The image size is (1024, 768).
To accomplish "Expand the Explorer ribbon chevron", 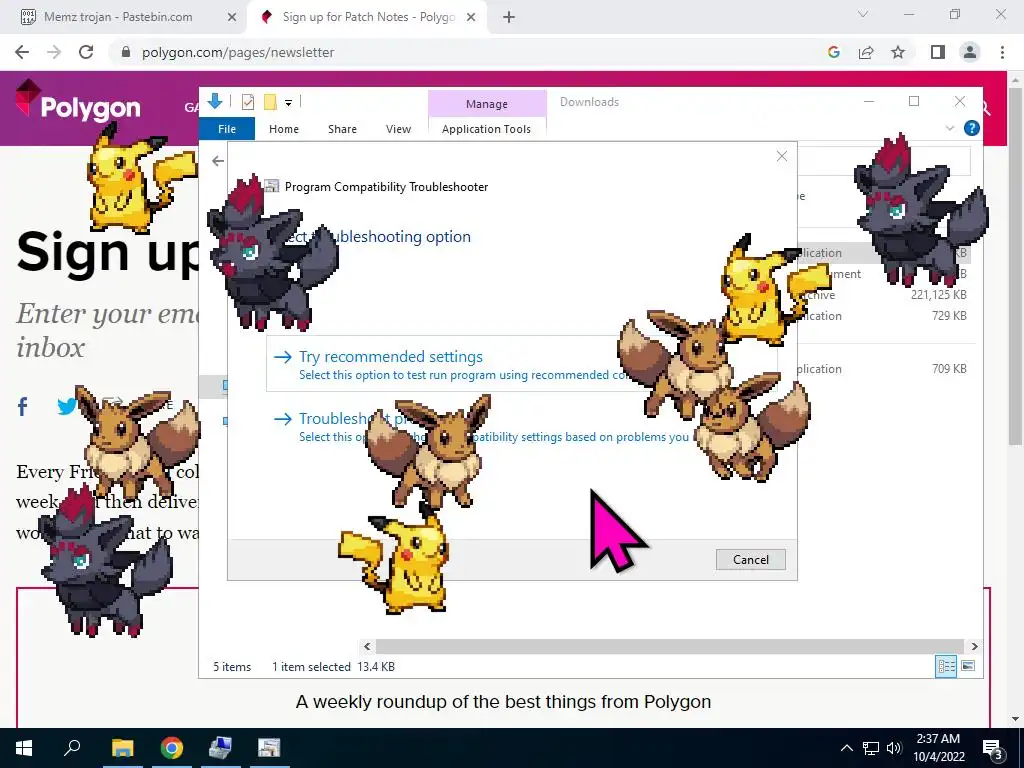I will tap(950, 129).
